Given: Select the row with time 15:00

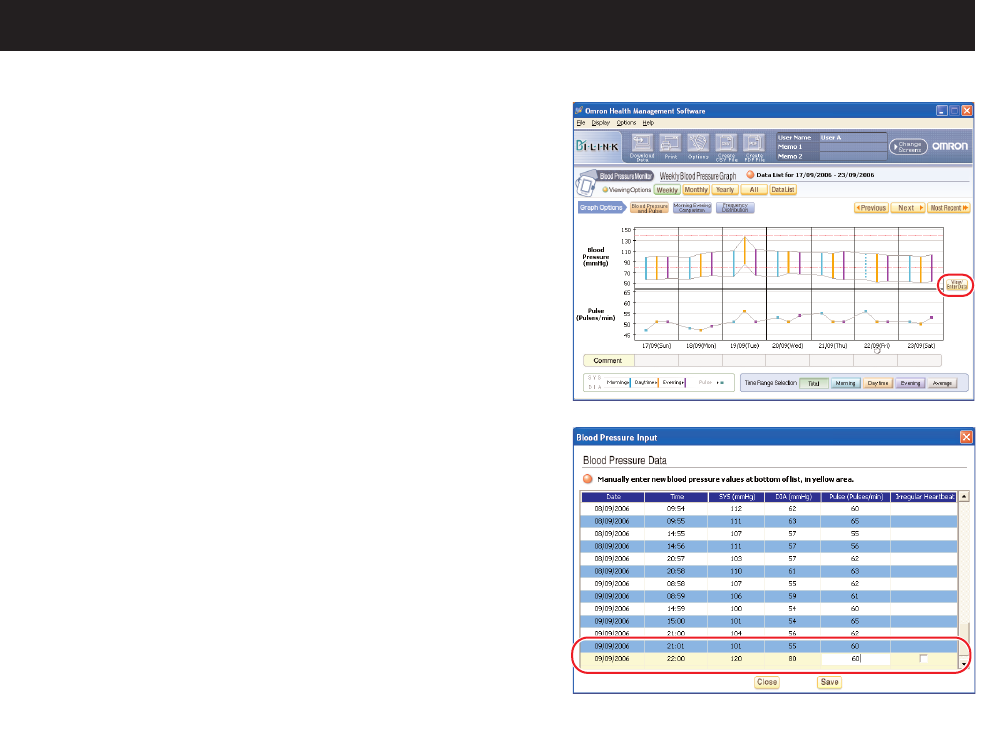Looking at the screenshot, I should [x=769, y=621].
